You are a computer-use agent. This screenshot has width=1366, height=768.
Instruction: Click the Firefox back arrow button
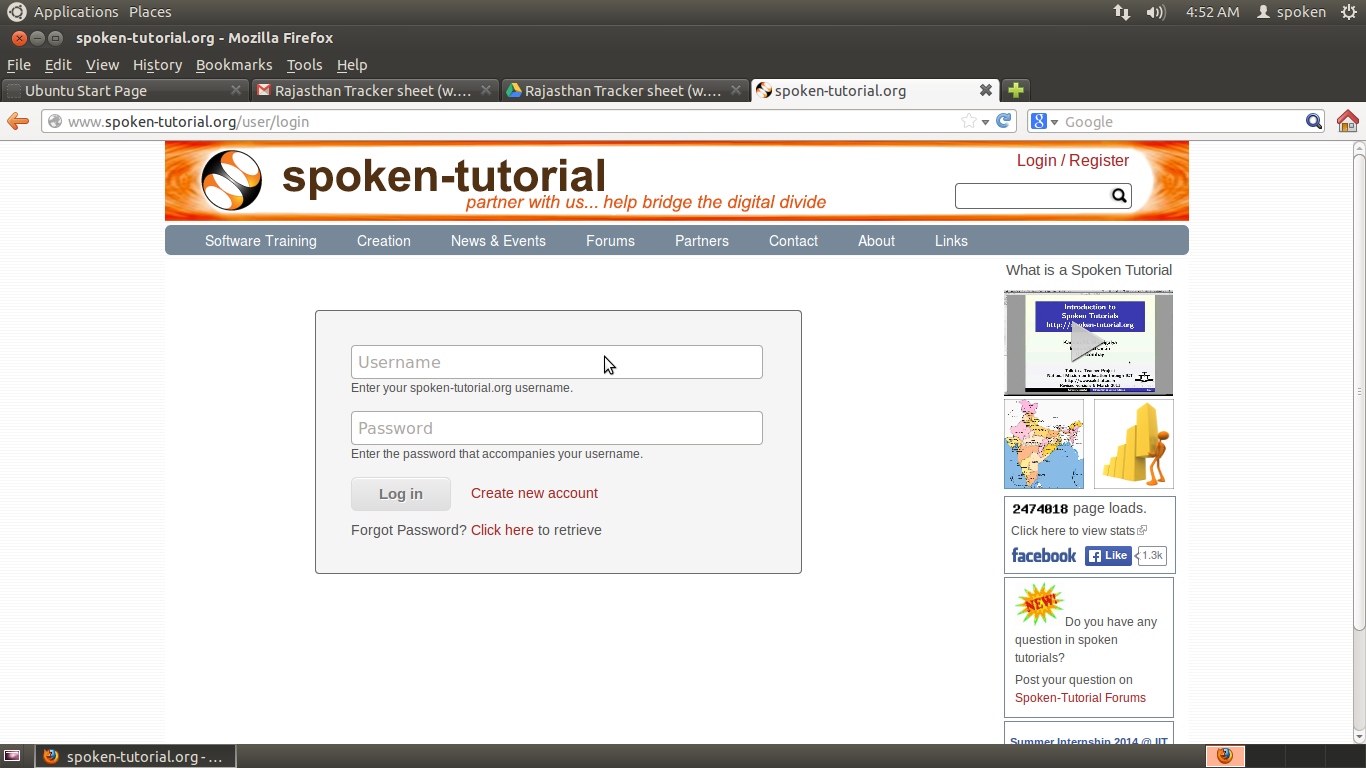tap(18, 122)
